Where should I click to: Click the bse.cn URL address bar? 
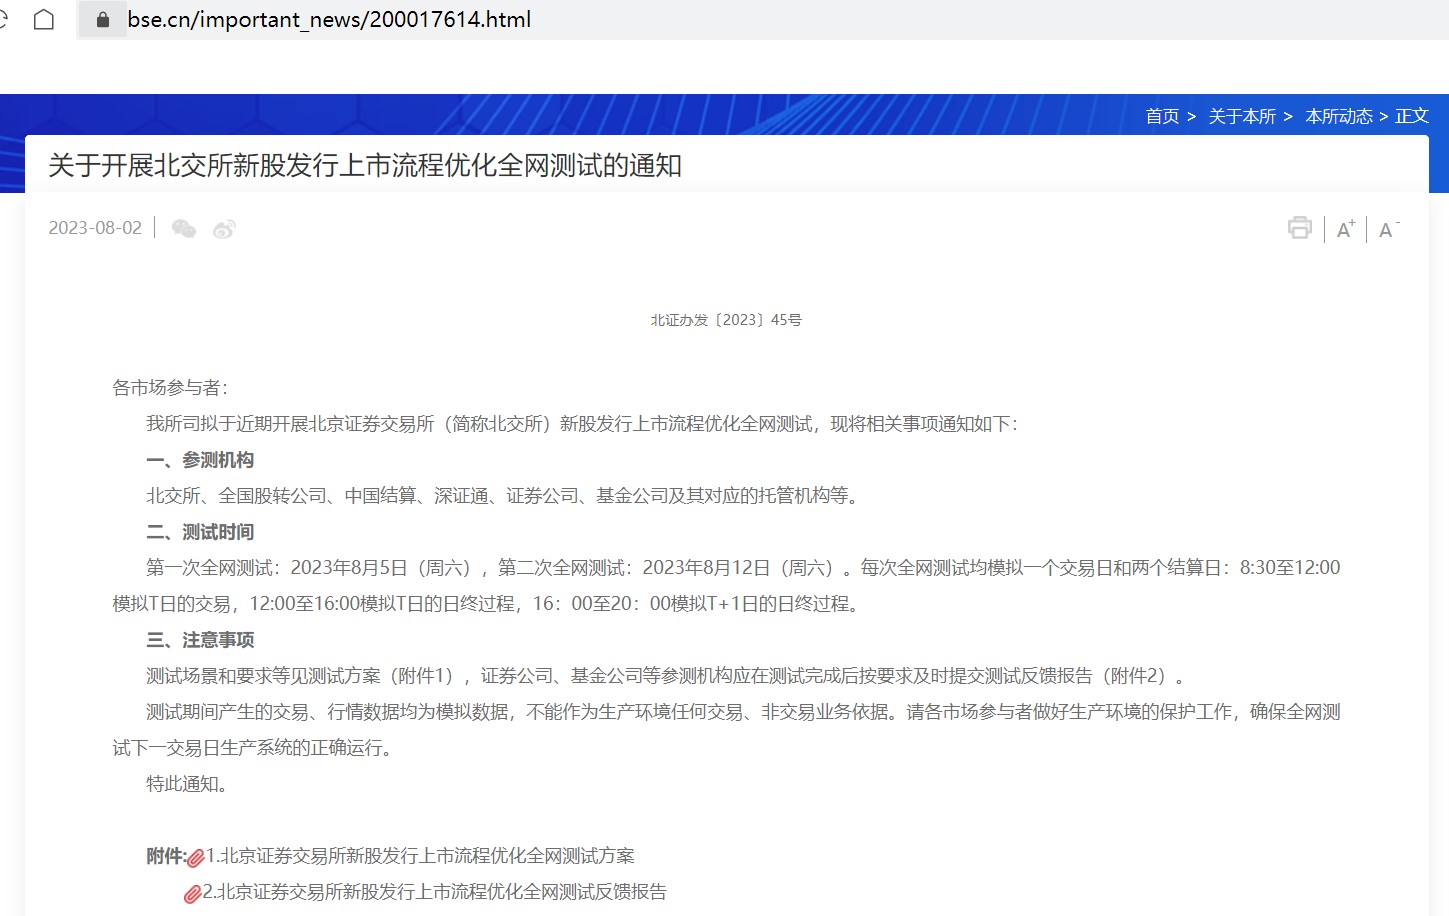click(x=329, y=20)
